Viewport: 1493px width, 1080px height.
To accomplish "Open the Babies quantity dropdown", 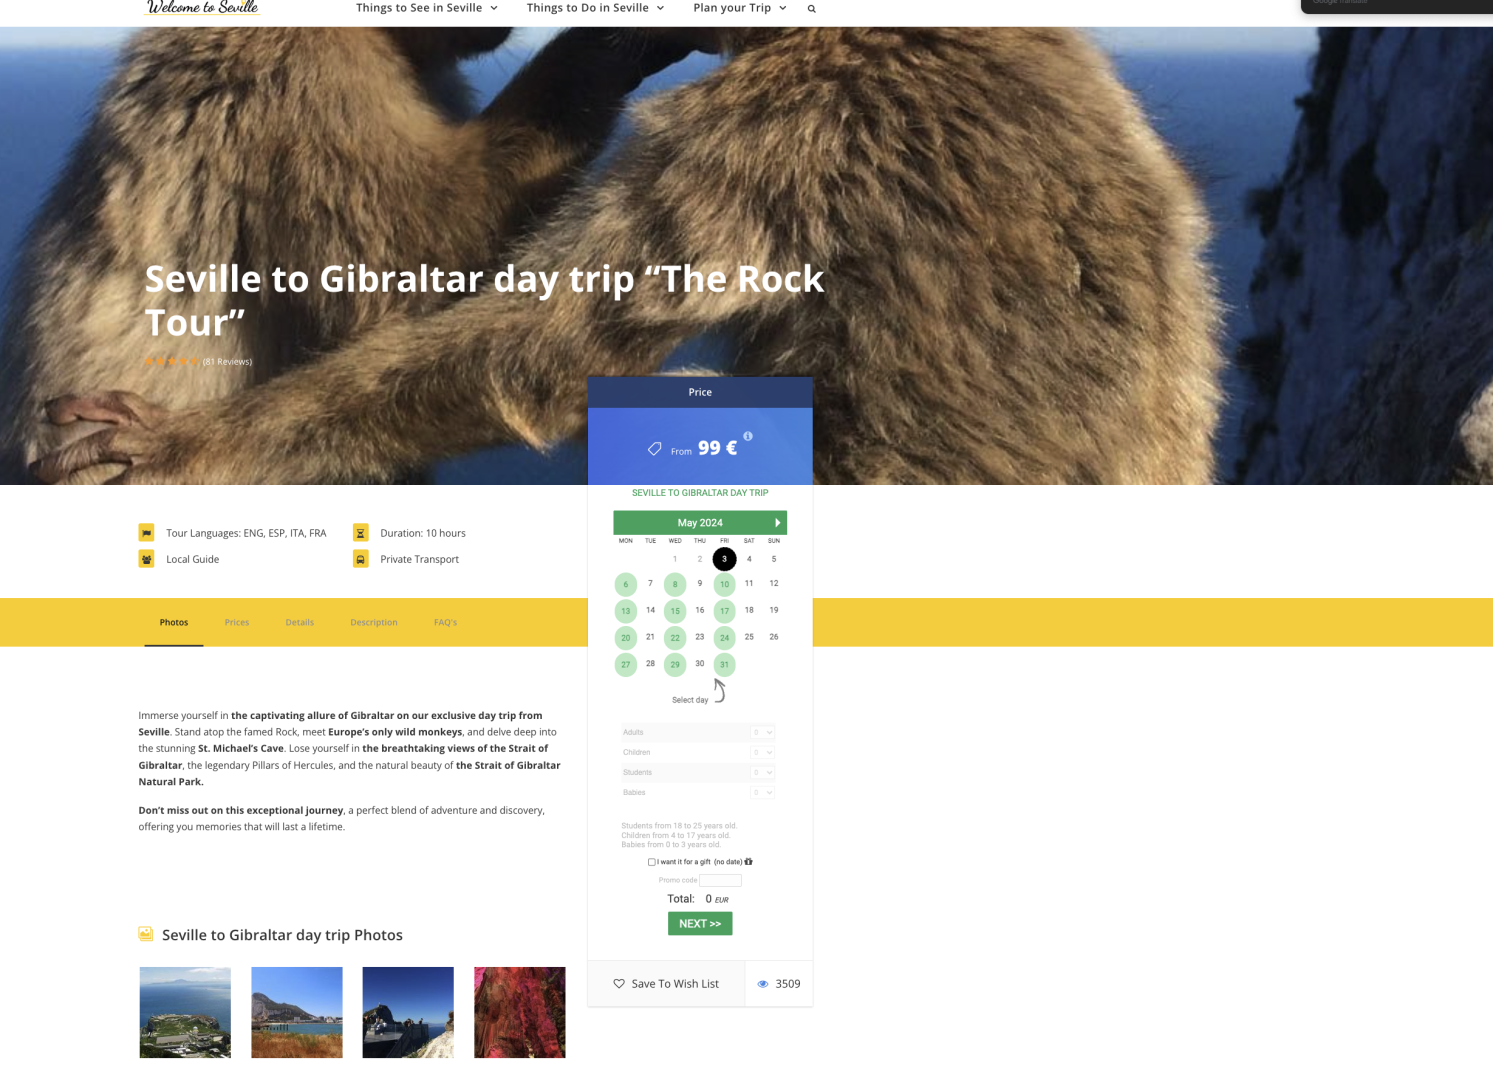I will pos(763,792).
